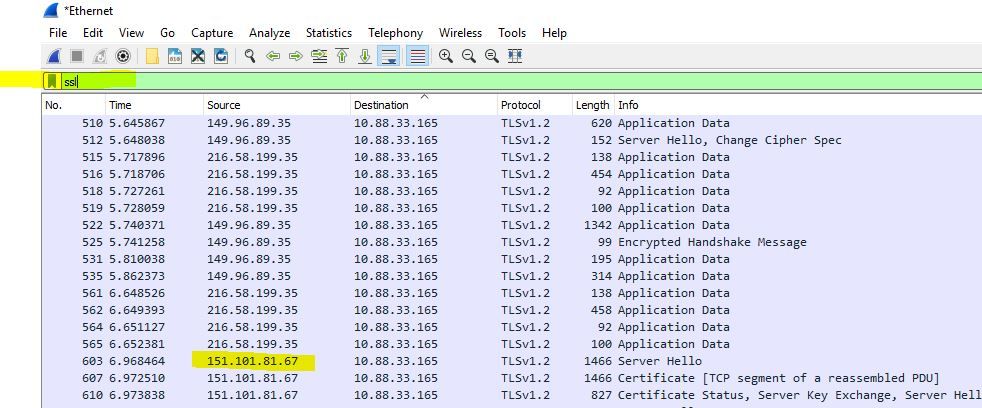
Task: Open the Help menu
Action: pos(554,33)
